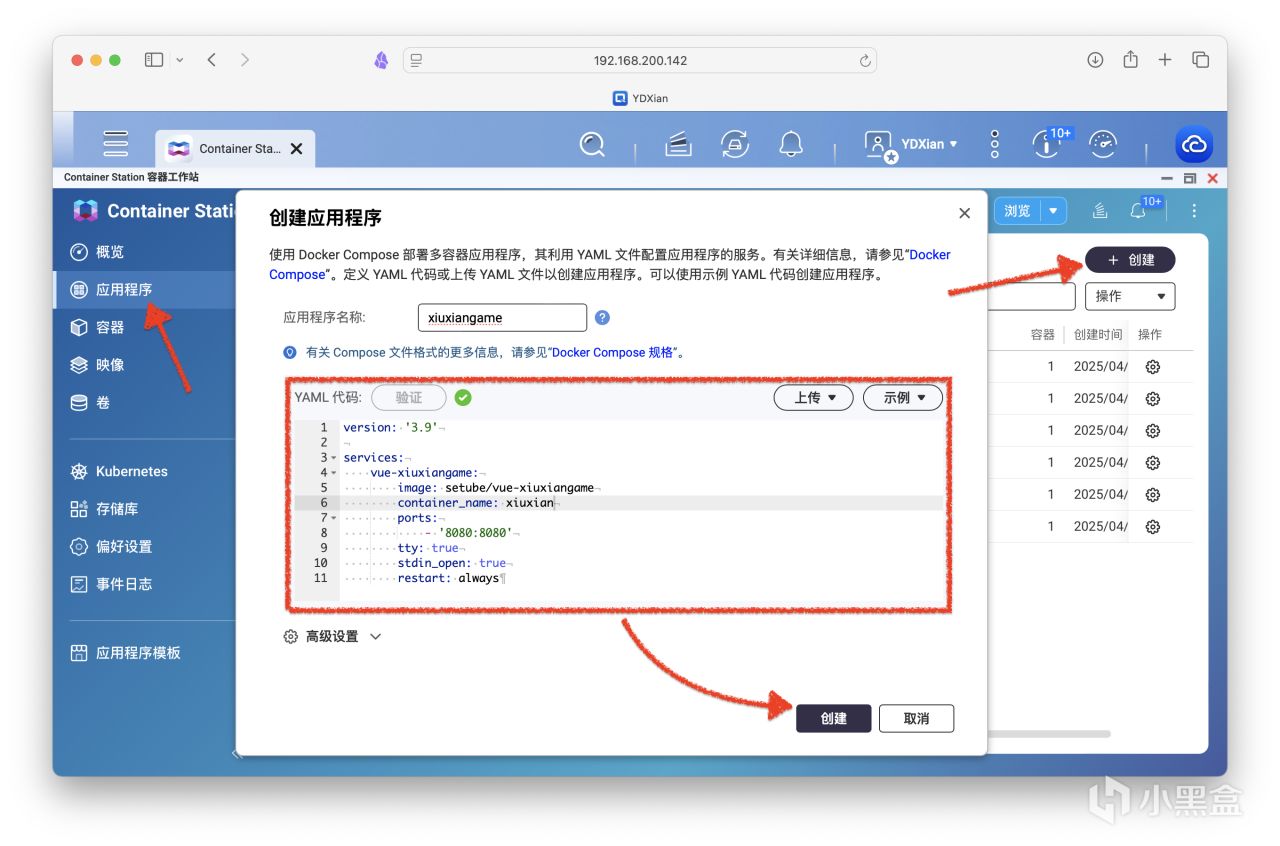Open the Container Station three-dot menu
The image size is (1280, 846).
pos(1194,211)
